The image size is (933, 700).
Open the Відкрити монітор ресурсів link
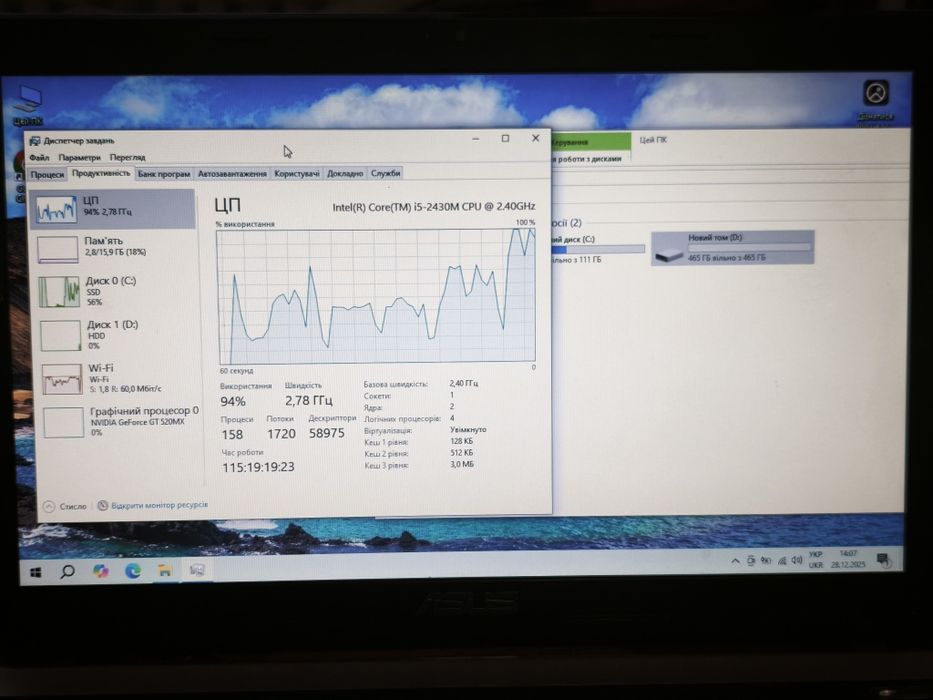[153, 505]
